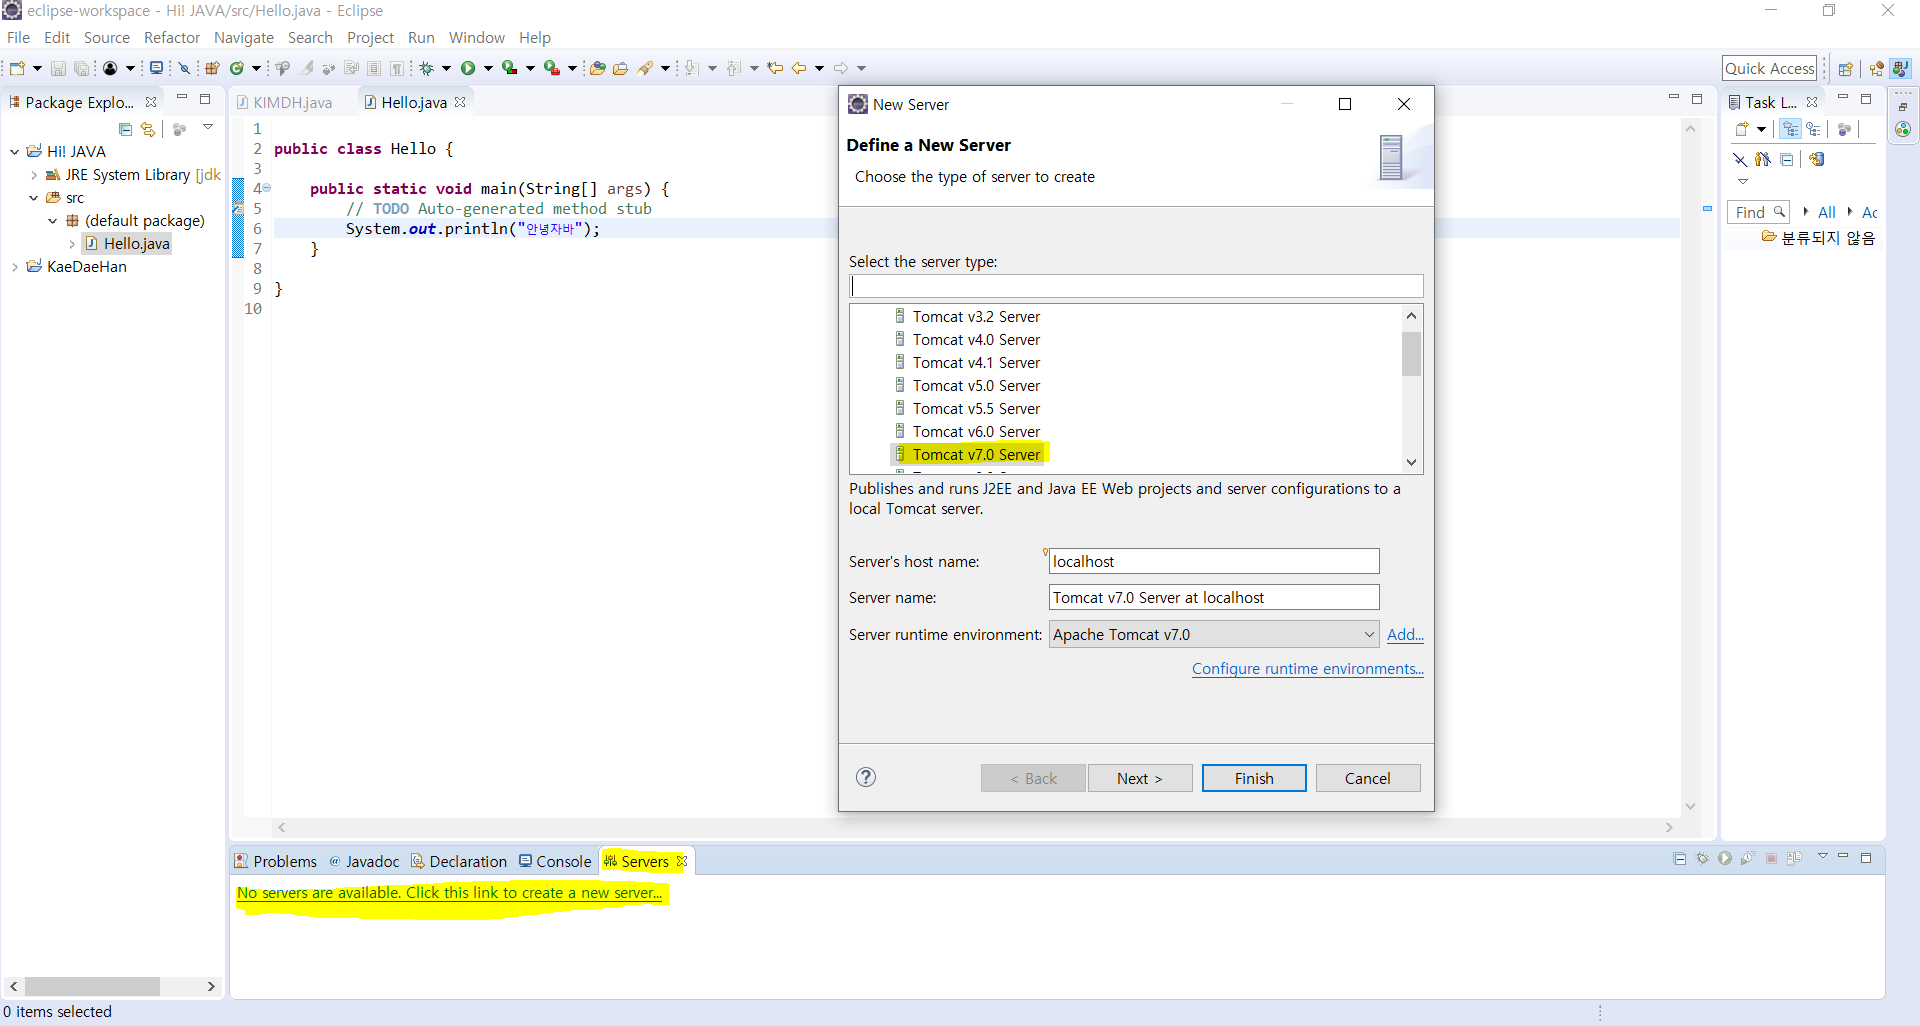The image size is (1920, 1026).
Task: Open the Navigate menu
Action: click(x=244, y=37)
